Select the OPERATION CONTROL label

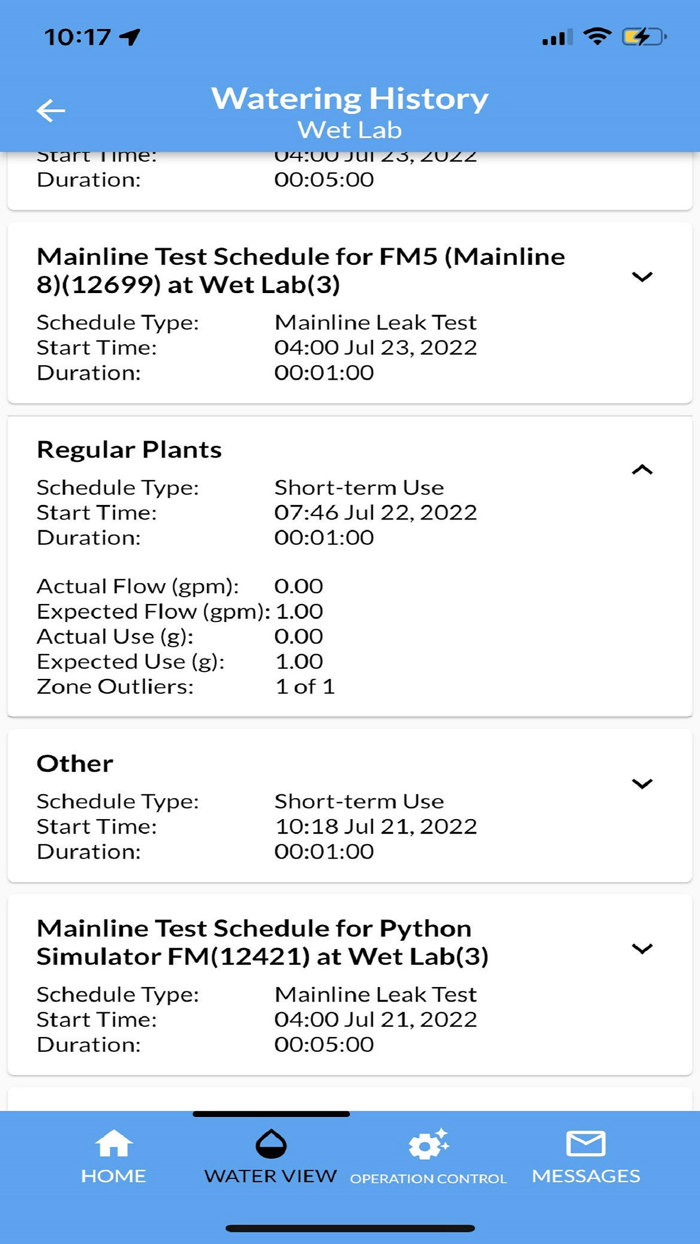(428, 1178)
